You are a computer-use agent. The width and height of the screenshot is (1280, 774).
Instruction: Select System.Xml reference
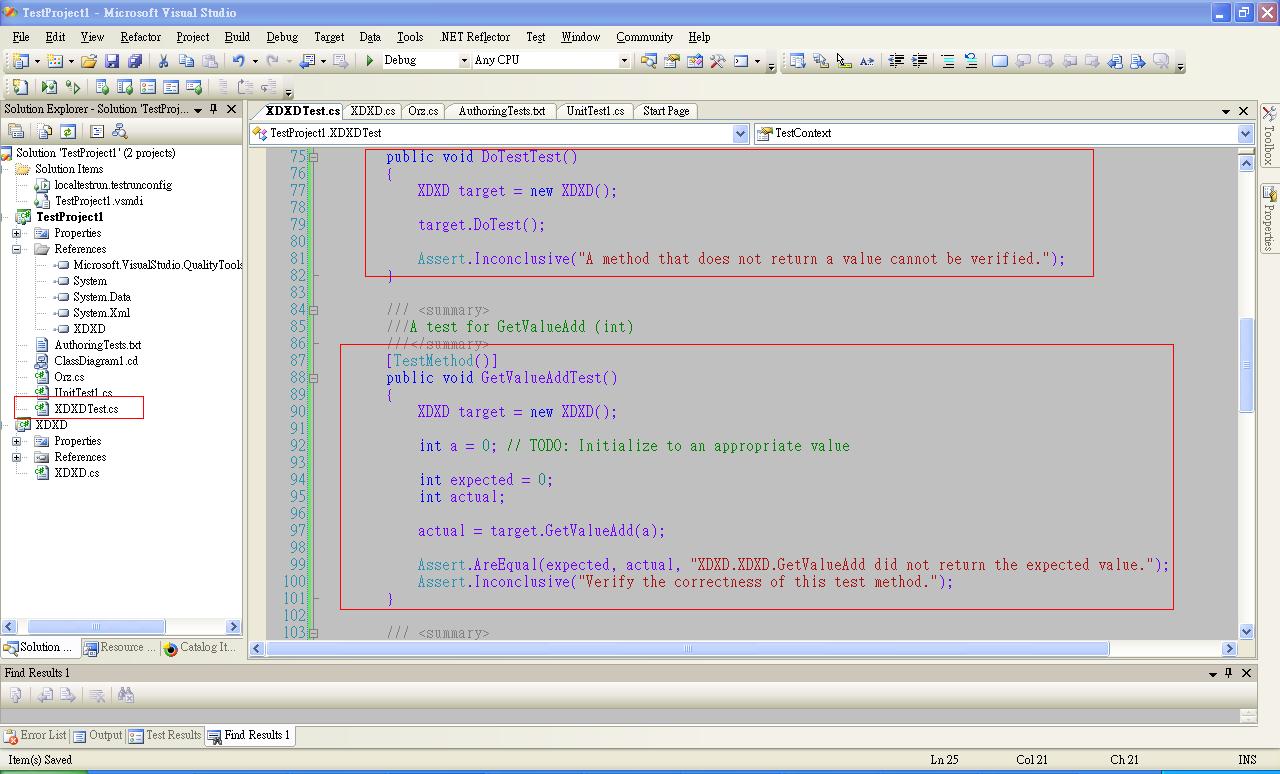[x=101, y=313]
